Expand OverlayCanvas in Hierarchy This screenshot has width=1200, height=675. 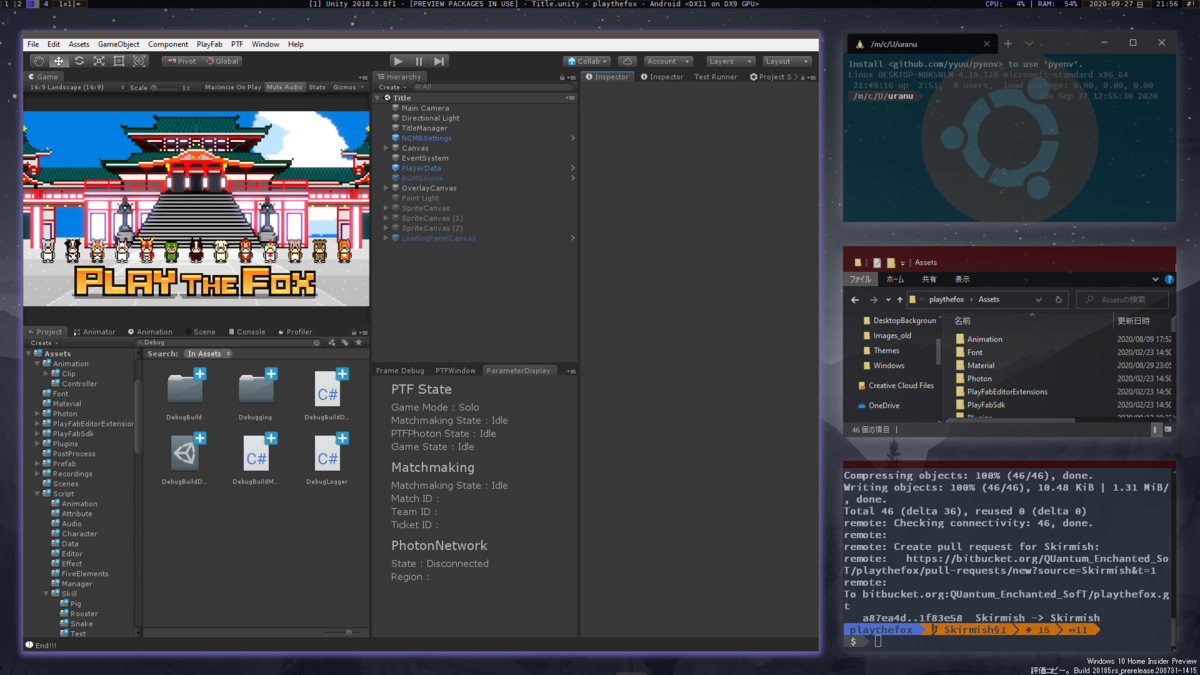coord(386,188)
